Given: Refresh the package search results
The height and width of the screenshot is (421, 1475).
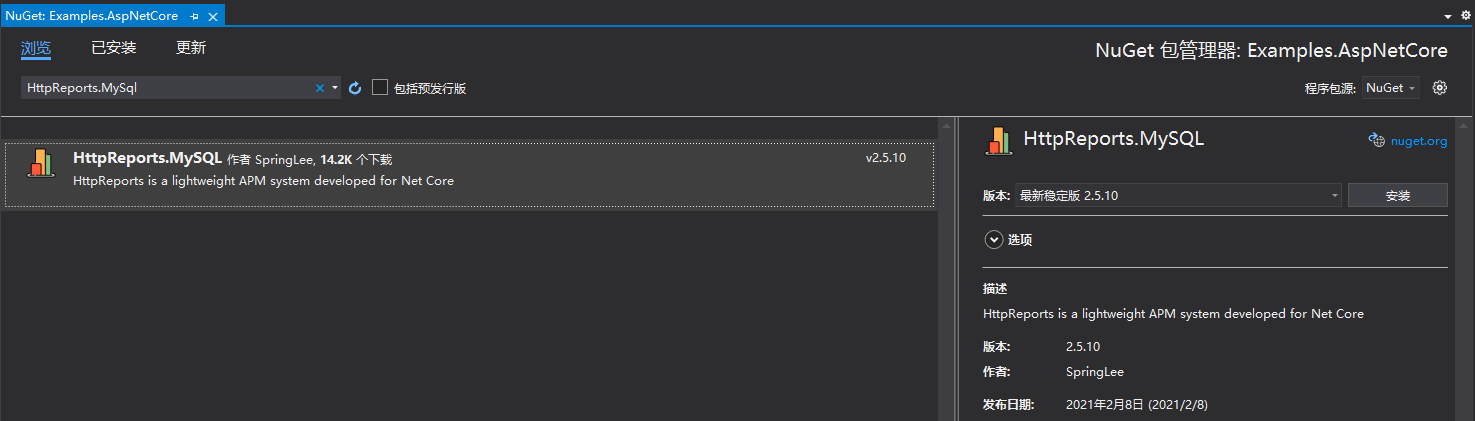Looking at the screenshot, I should [x=354, y=88].
